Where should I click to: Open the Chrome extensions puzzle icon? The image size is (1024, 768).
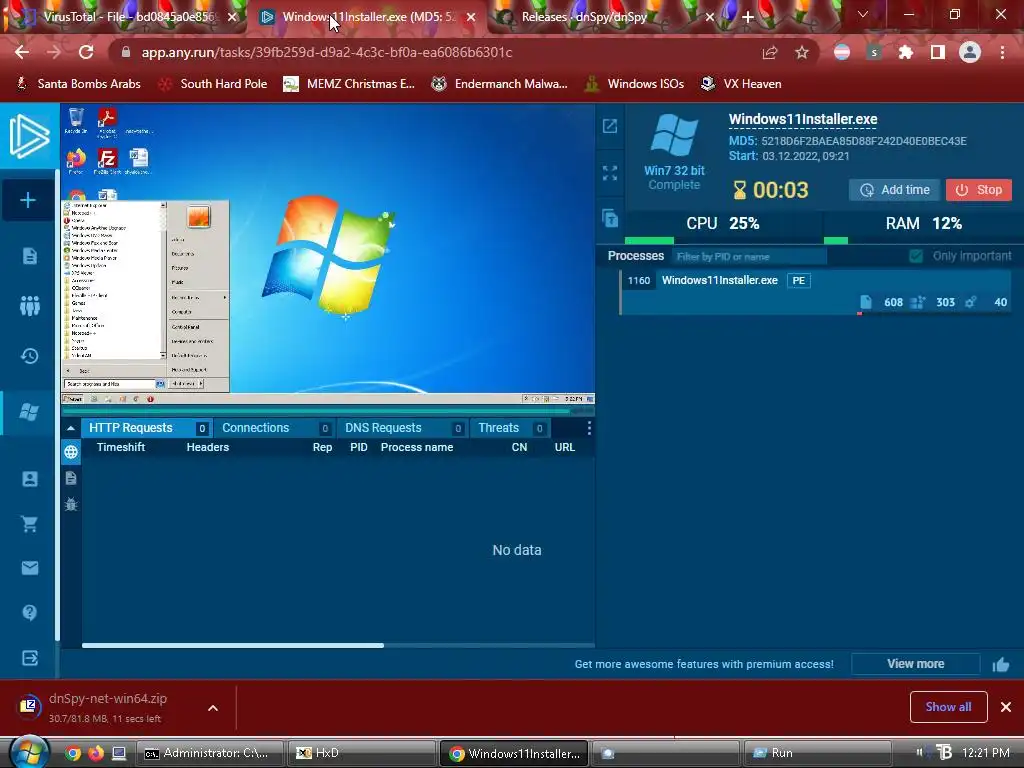pos(906,52)
